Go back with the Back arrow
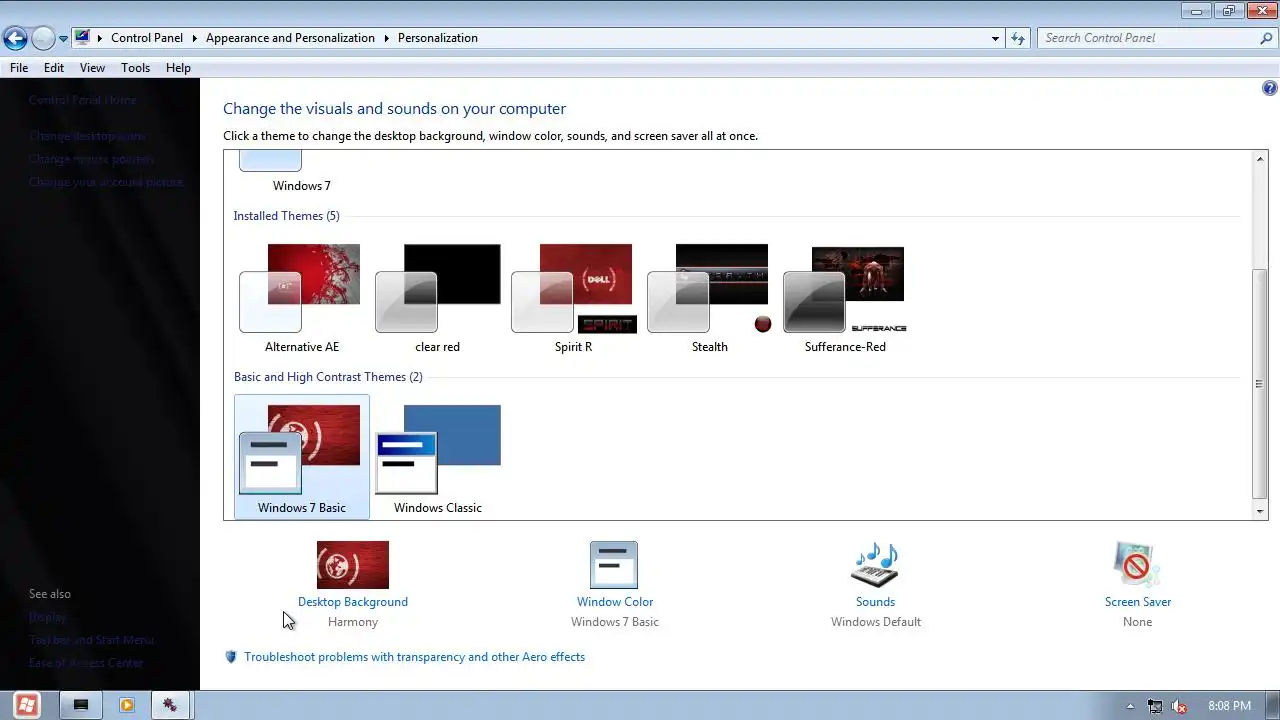Viewport: 1280px width, 720px height. pos(15,39)
